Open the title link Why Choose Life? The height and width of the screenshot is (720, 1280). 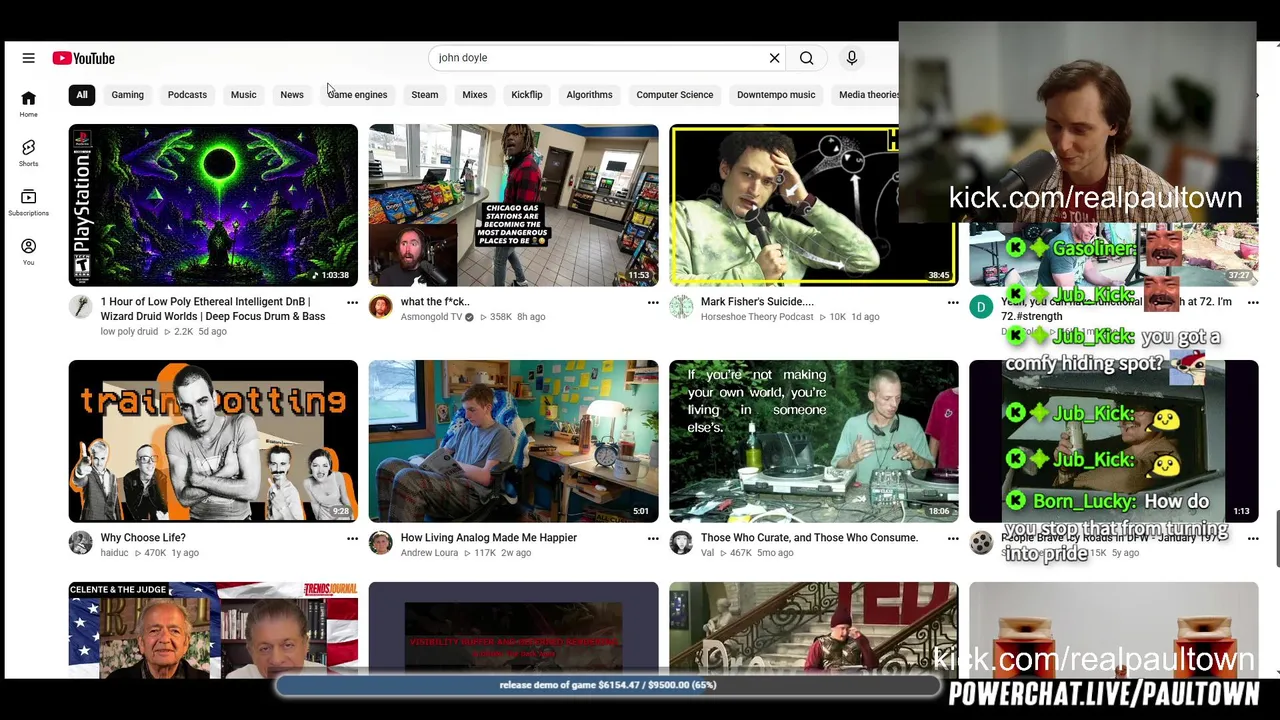coord(143,538)
